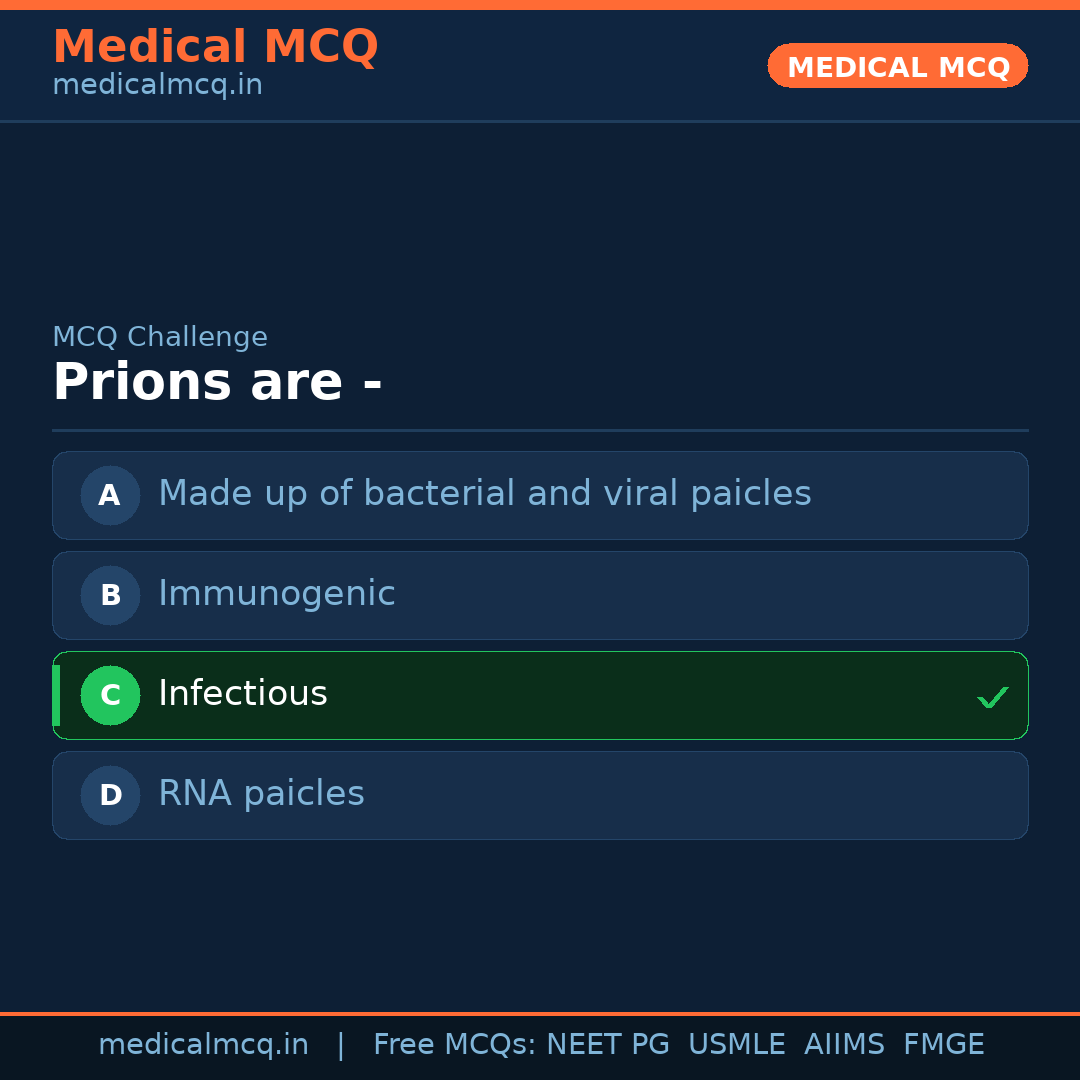Viewport: 1080px width, 1080px height.
Task: Open the medicalmcq.in footer link
Action: click(x=203, y=1044)
